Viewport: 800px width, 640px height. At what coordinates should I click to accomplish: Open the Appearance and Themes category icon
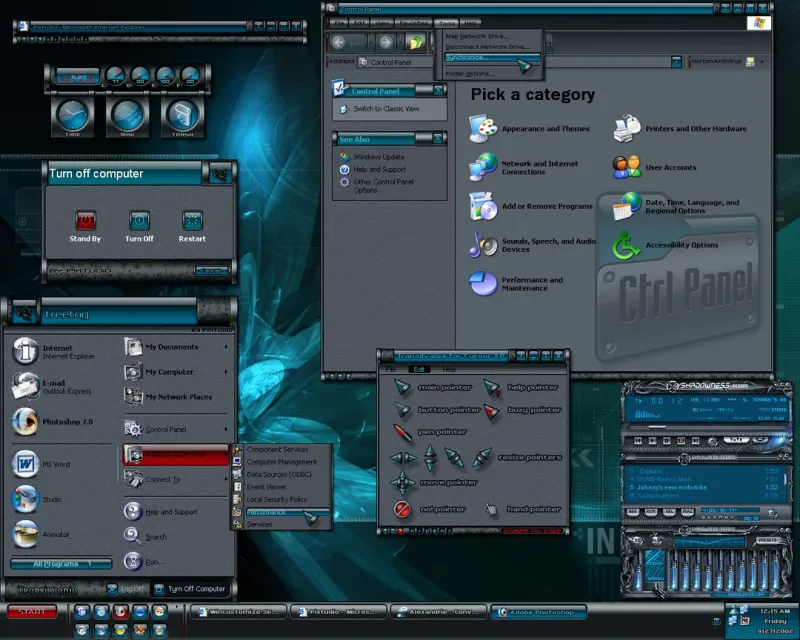point(483,128)
